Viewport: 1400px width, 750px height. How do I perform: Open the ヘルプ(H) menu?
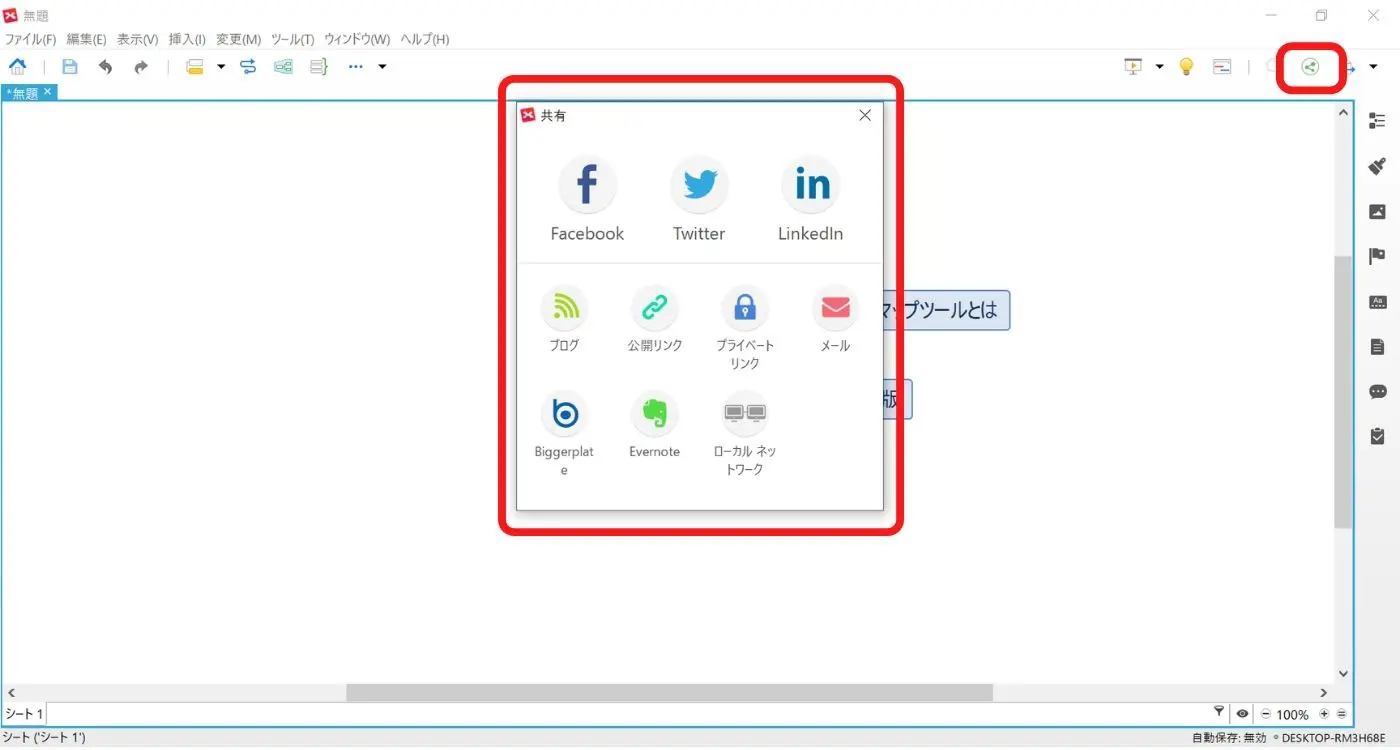(425, 40)
